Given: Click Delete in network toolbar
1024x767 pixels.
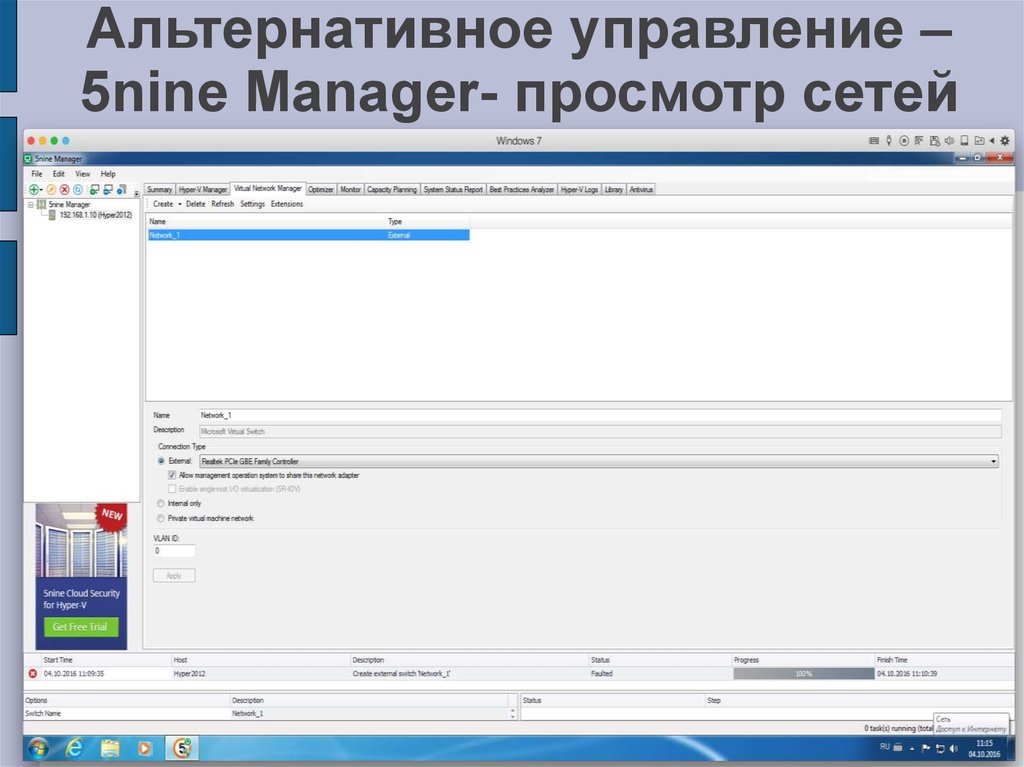Looking at the screenshot, I should click(x=195, y=204).
